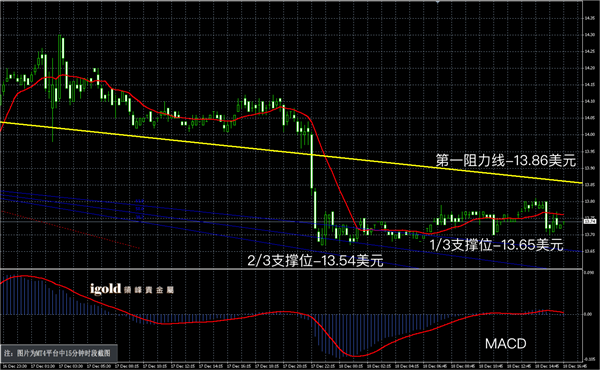Image resolution: width=600 pixels, height=370 pixels.
Task: Click the MT4 15分钟时段 note box
Action: tap(59, 353)
